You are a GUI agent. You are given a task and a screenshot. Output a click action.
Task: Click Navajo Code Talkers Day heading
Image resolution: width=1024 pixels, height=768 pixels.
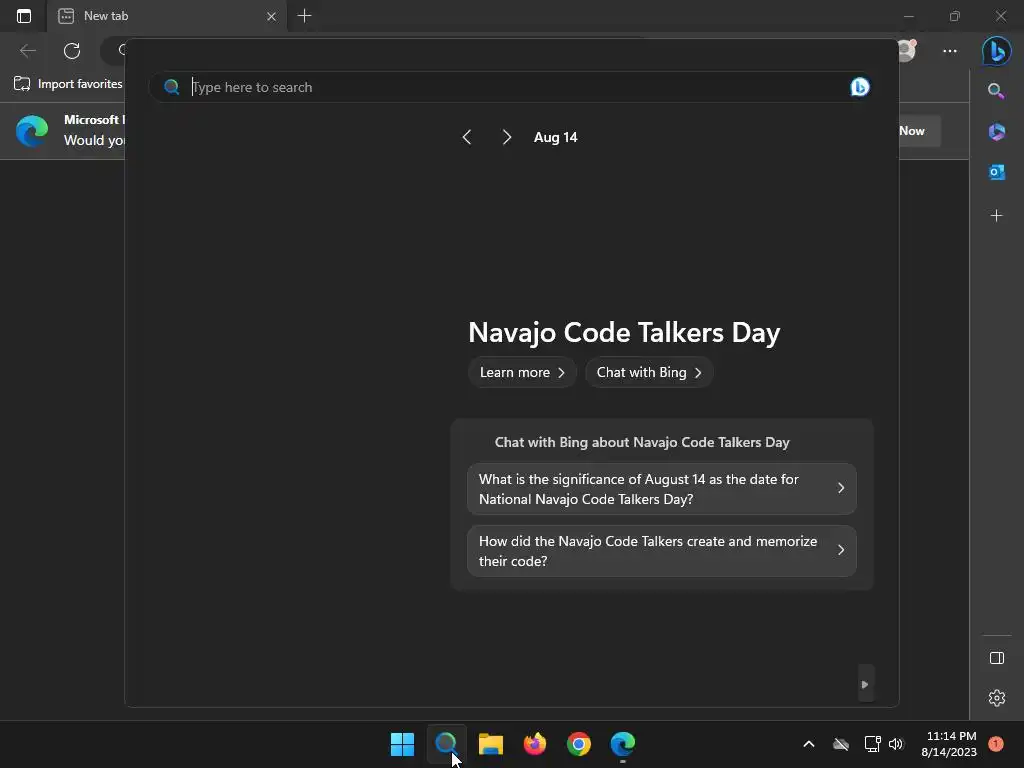point(624,332)
